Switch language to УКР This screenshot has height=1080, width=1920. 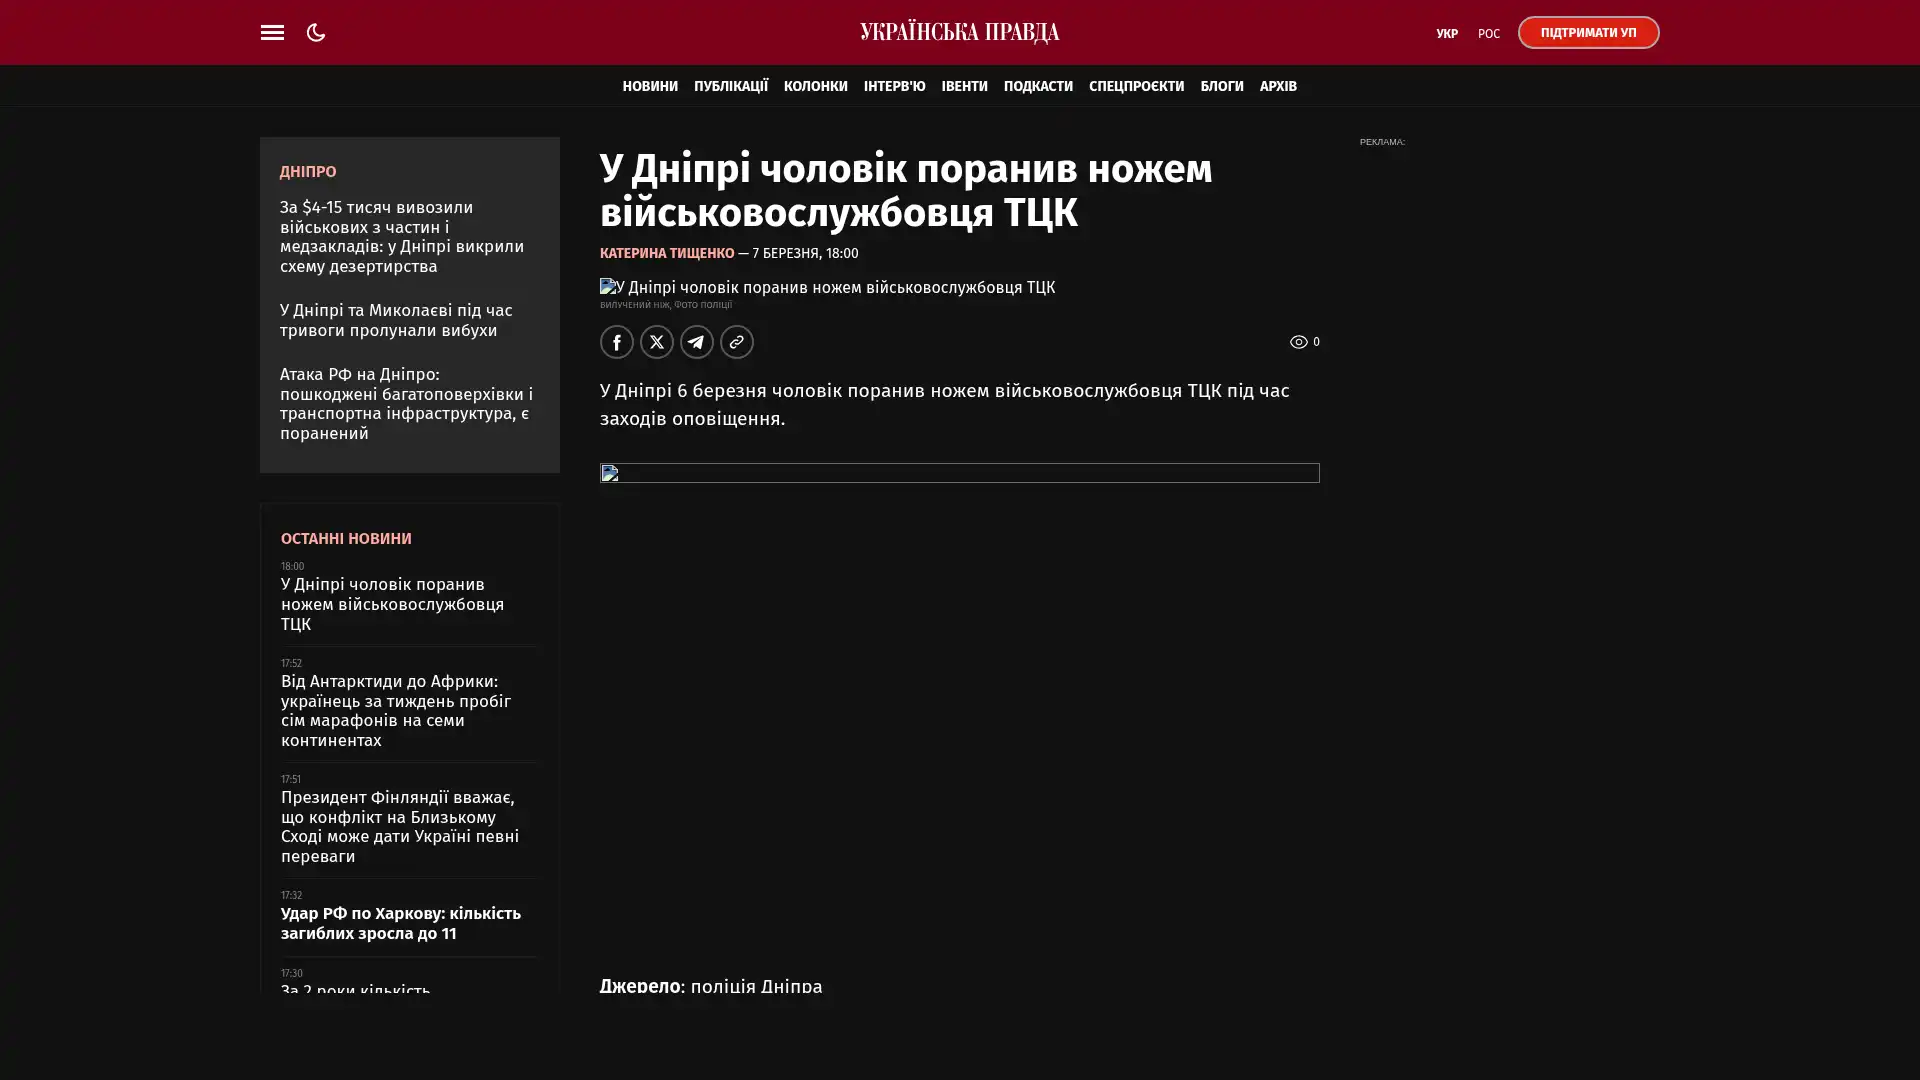click(x=1446, y=34)
